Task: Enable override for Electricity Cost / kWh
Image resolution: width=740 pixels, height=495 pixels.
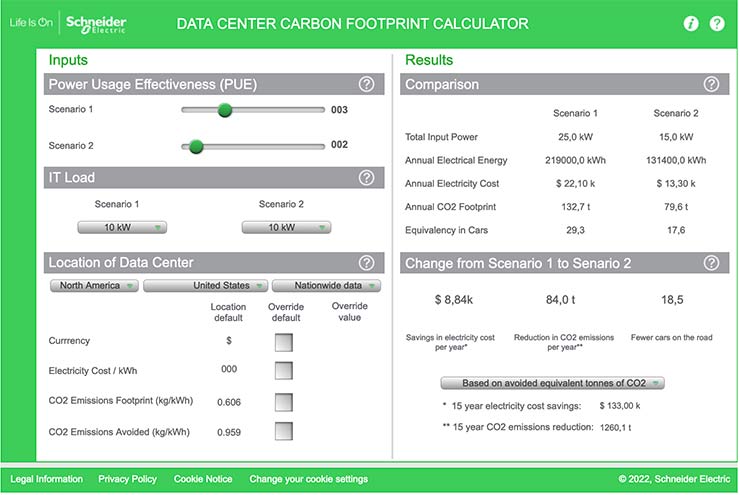Action: [285, 371]
